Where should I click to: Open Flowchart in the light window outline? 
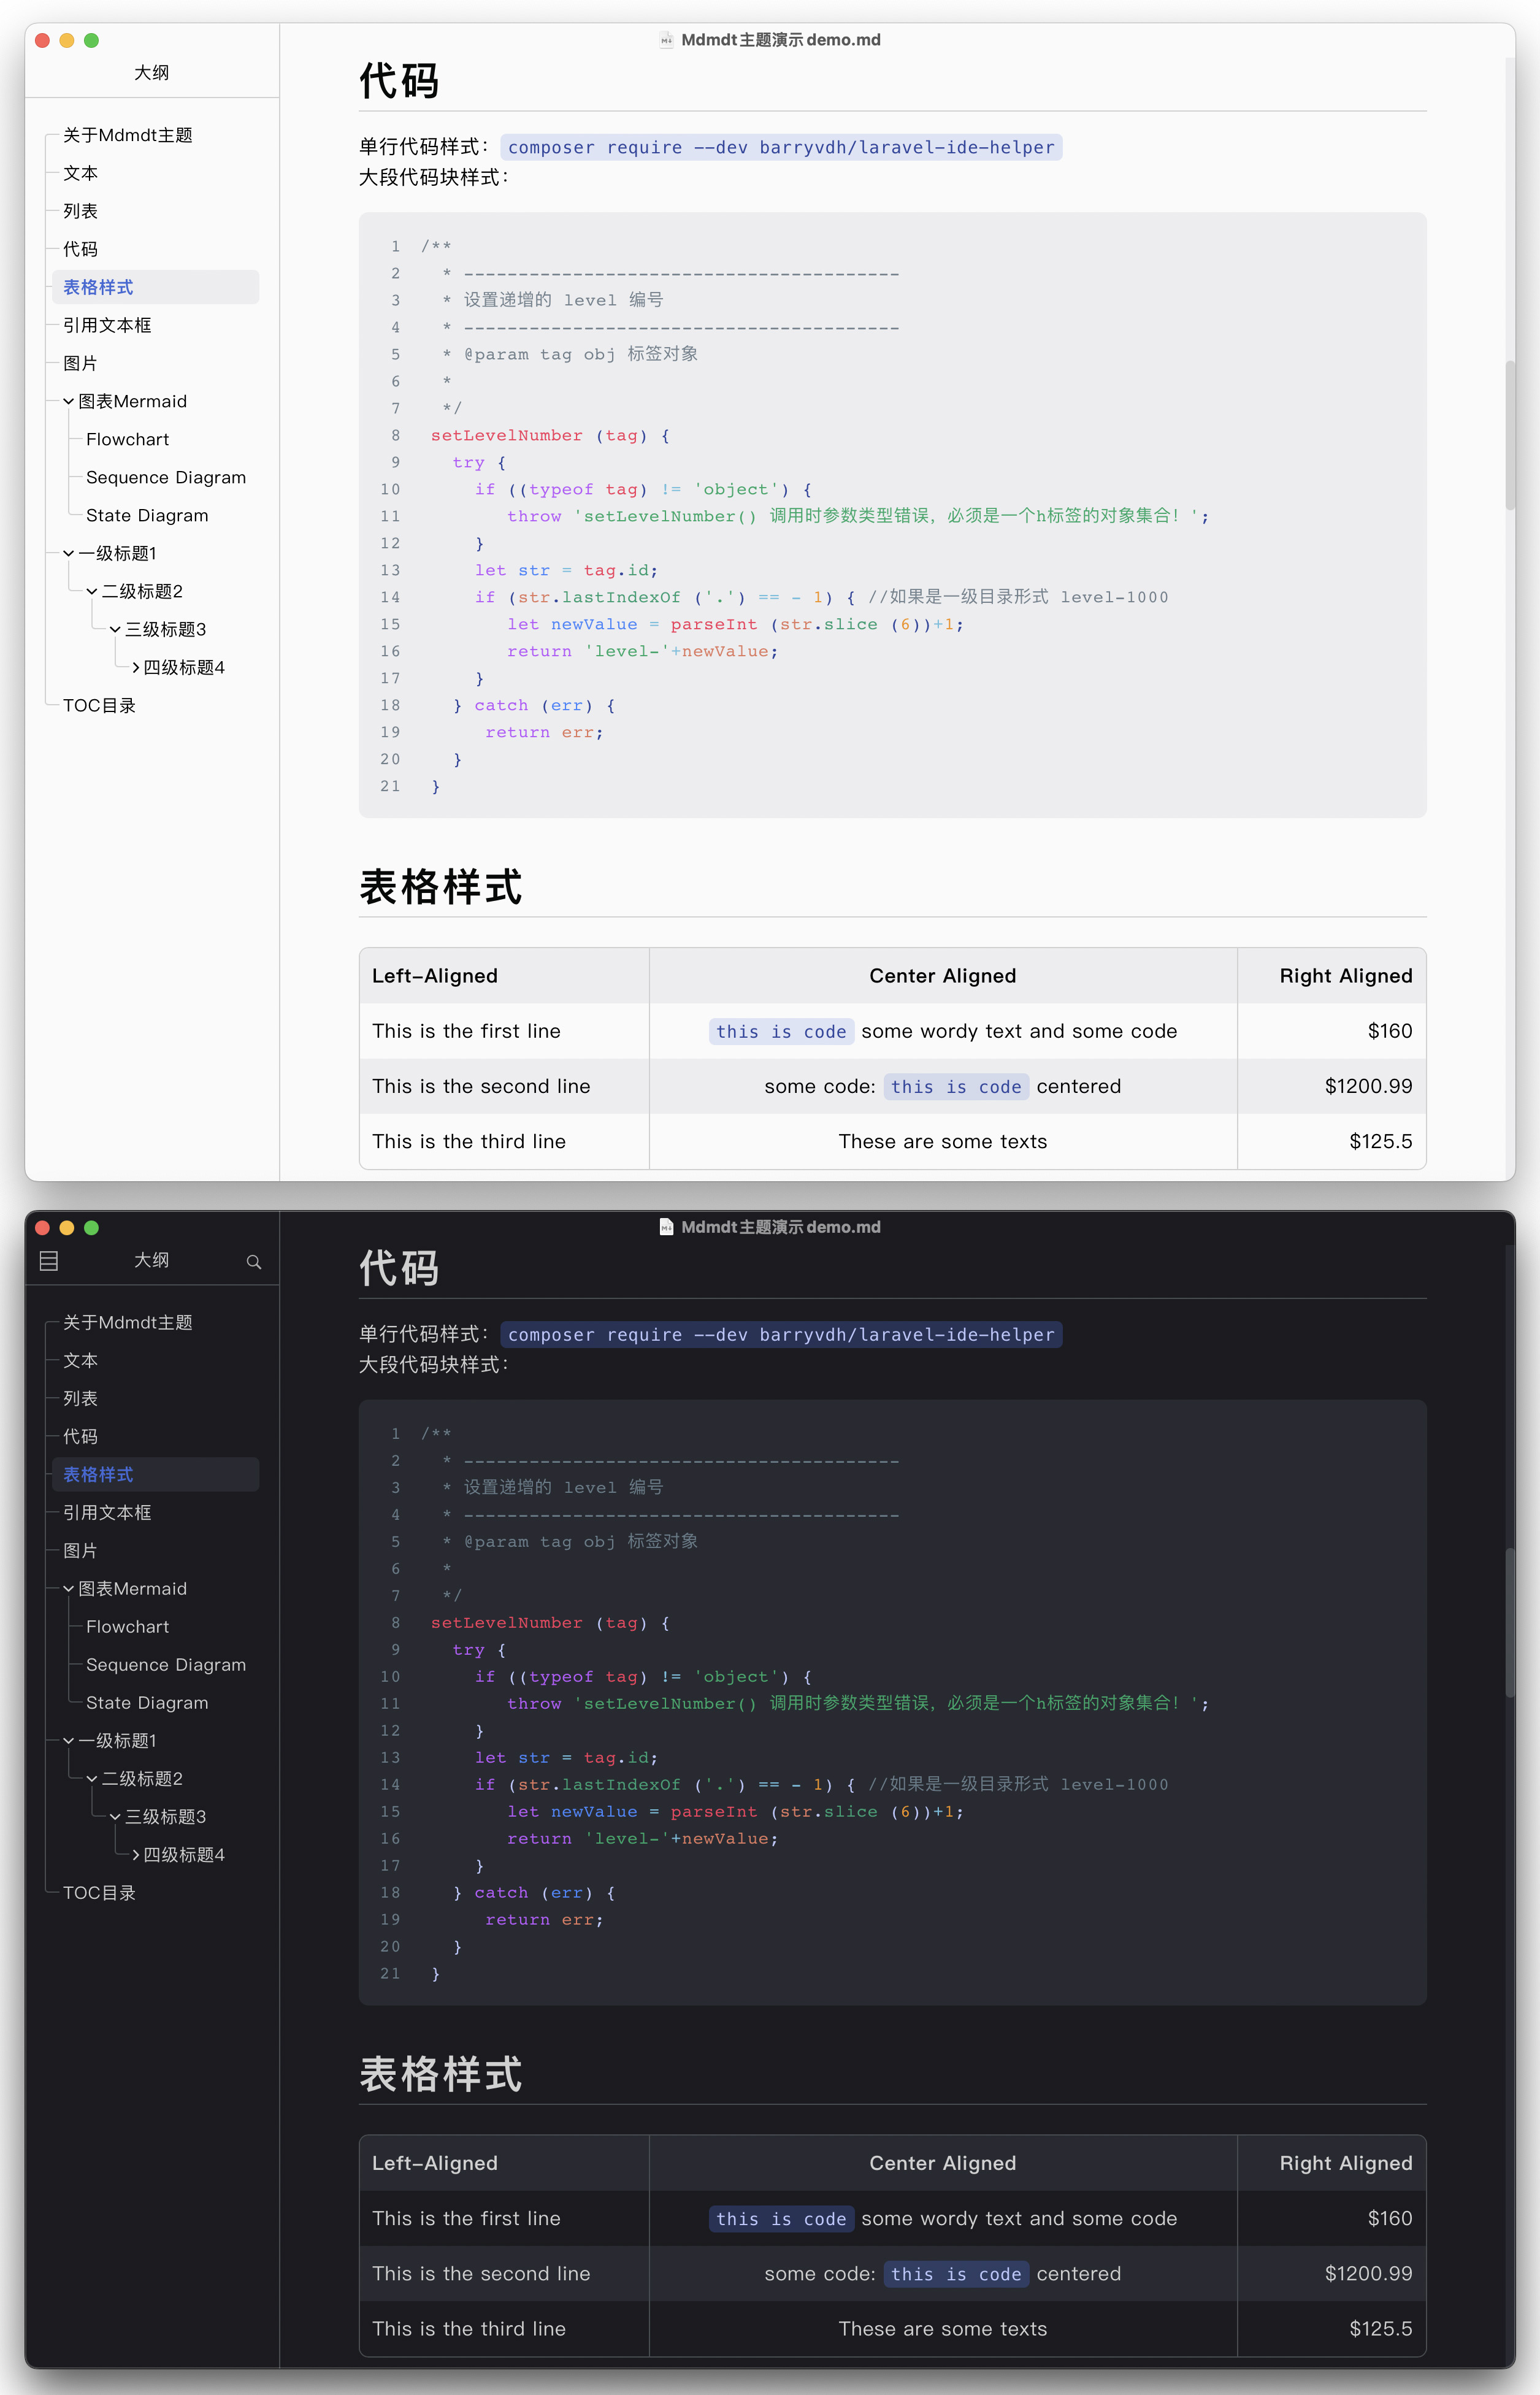click(x=127, y=440)
